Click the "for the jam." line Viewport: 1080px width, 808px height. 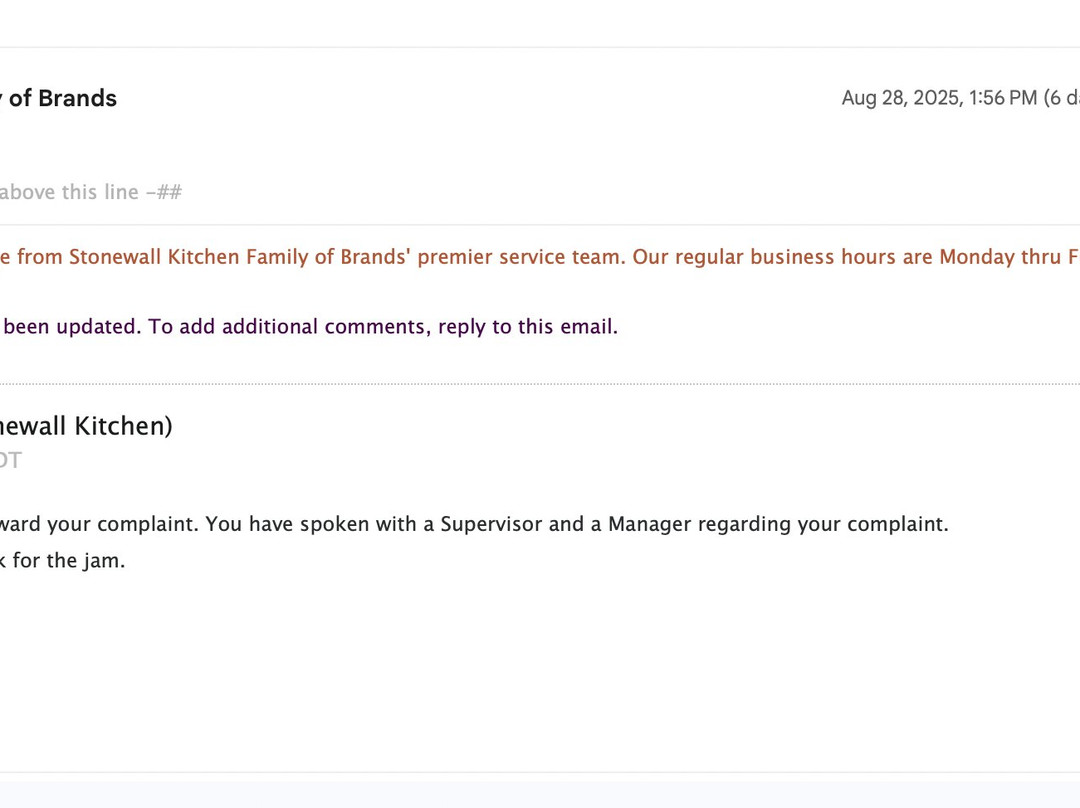click(x=68, y=561)
